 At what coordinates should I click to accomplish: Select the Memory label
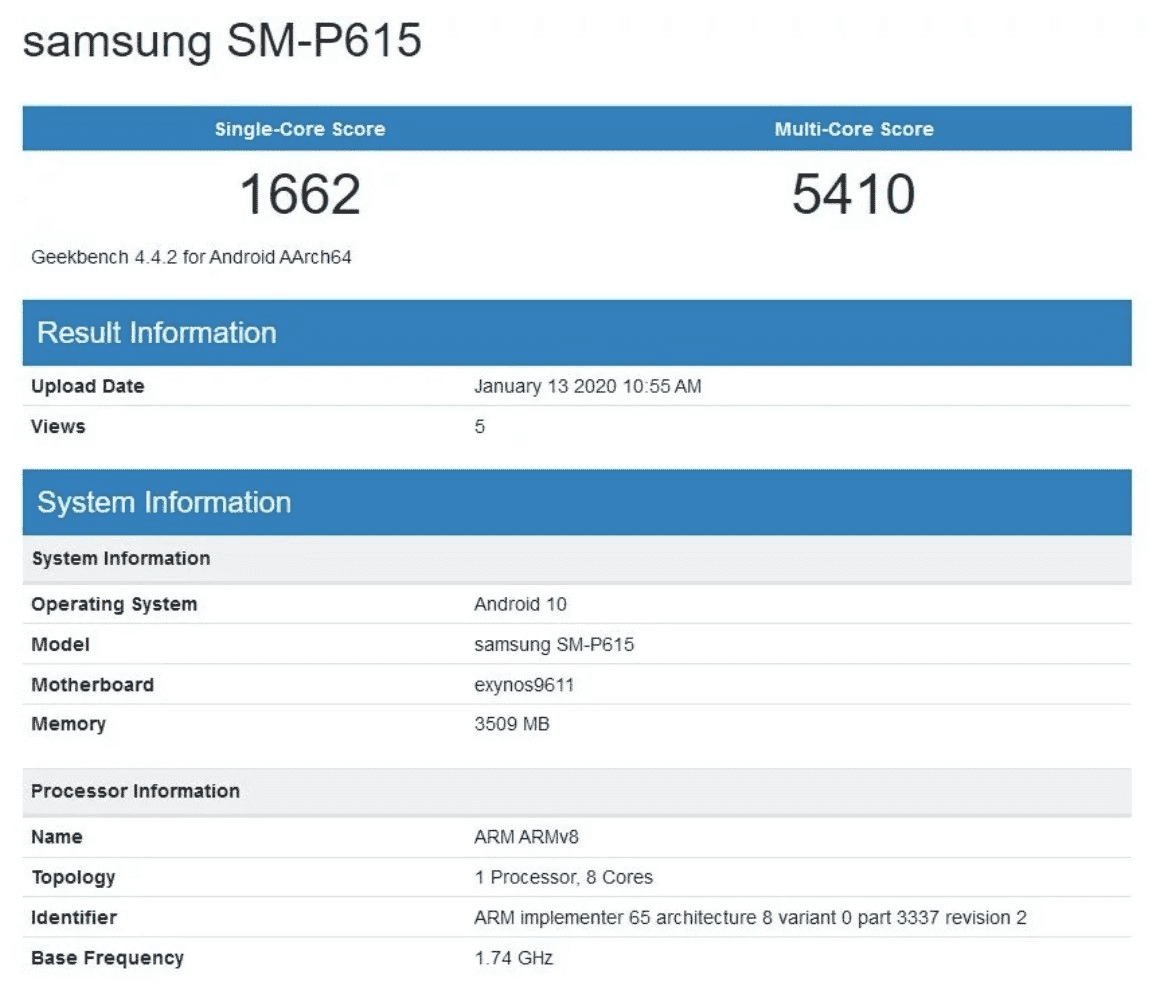[x=68, y=724]
